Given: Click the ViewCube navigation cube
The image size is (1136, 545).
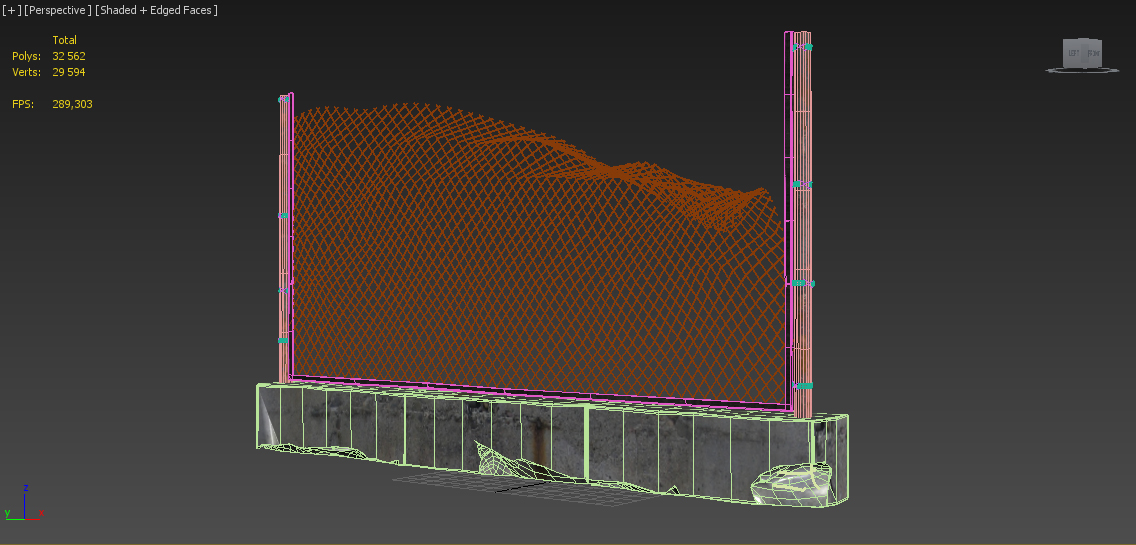Looking at the screenshot, I should pos(1082,54).
